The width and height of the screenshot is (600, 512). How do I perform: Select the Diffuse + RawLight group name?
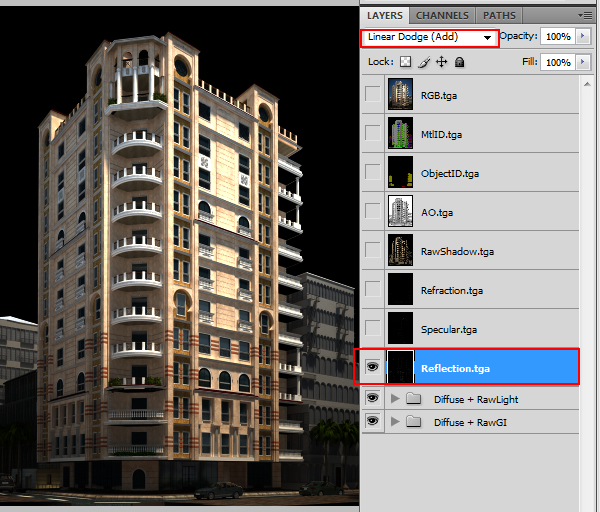click(x=476, y=399)
